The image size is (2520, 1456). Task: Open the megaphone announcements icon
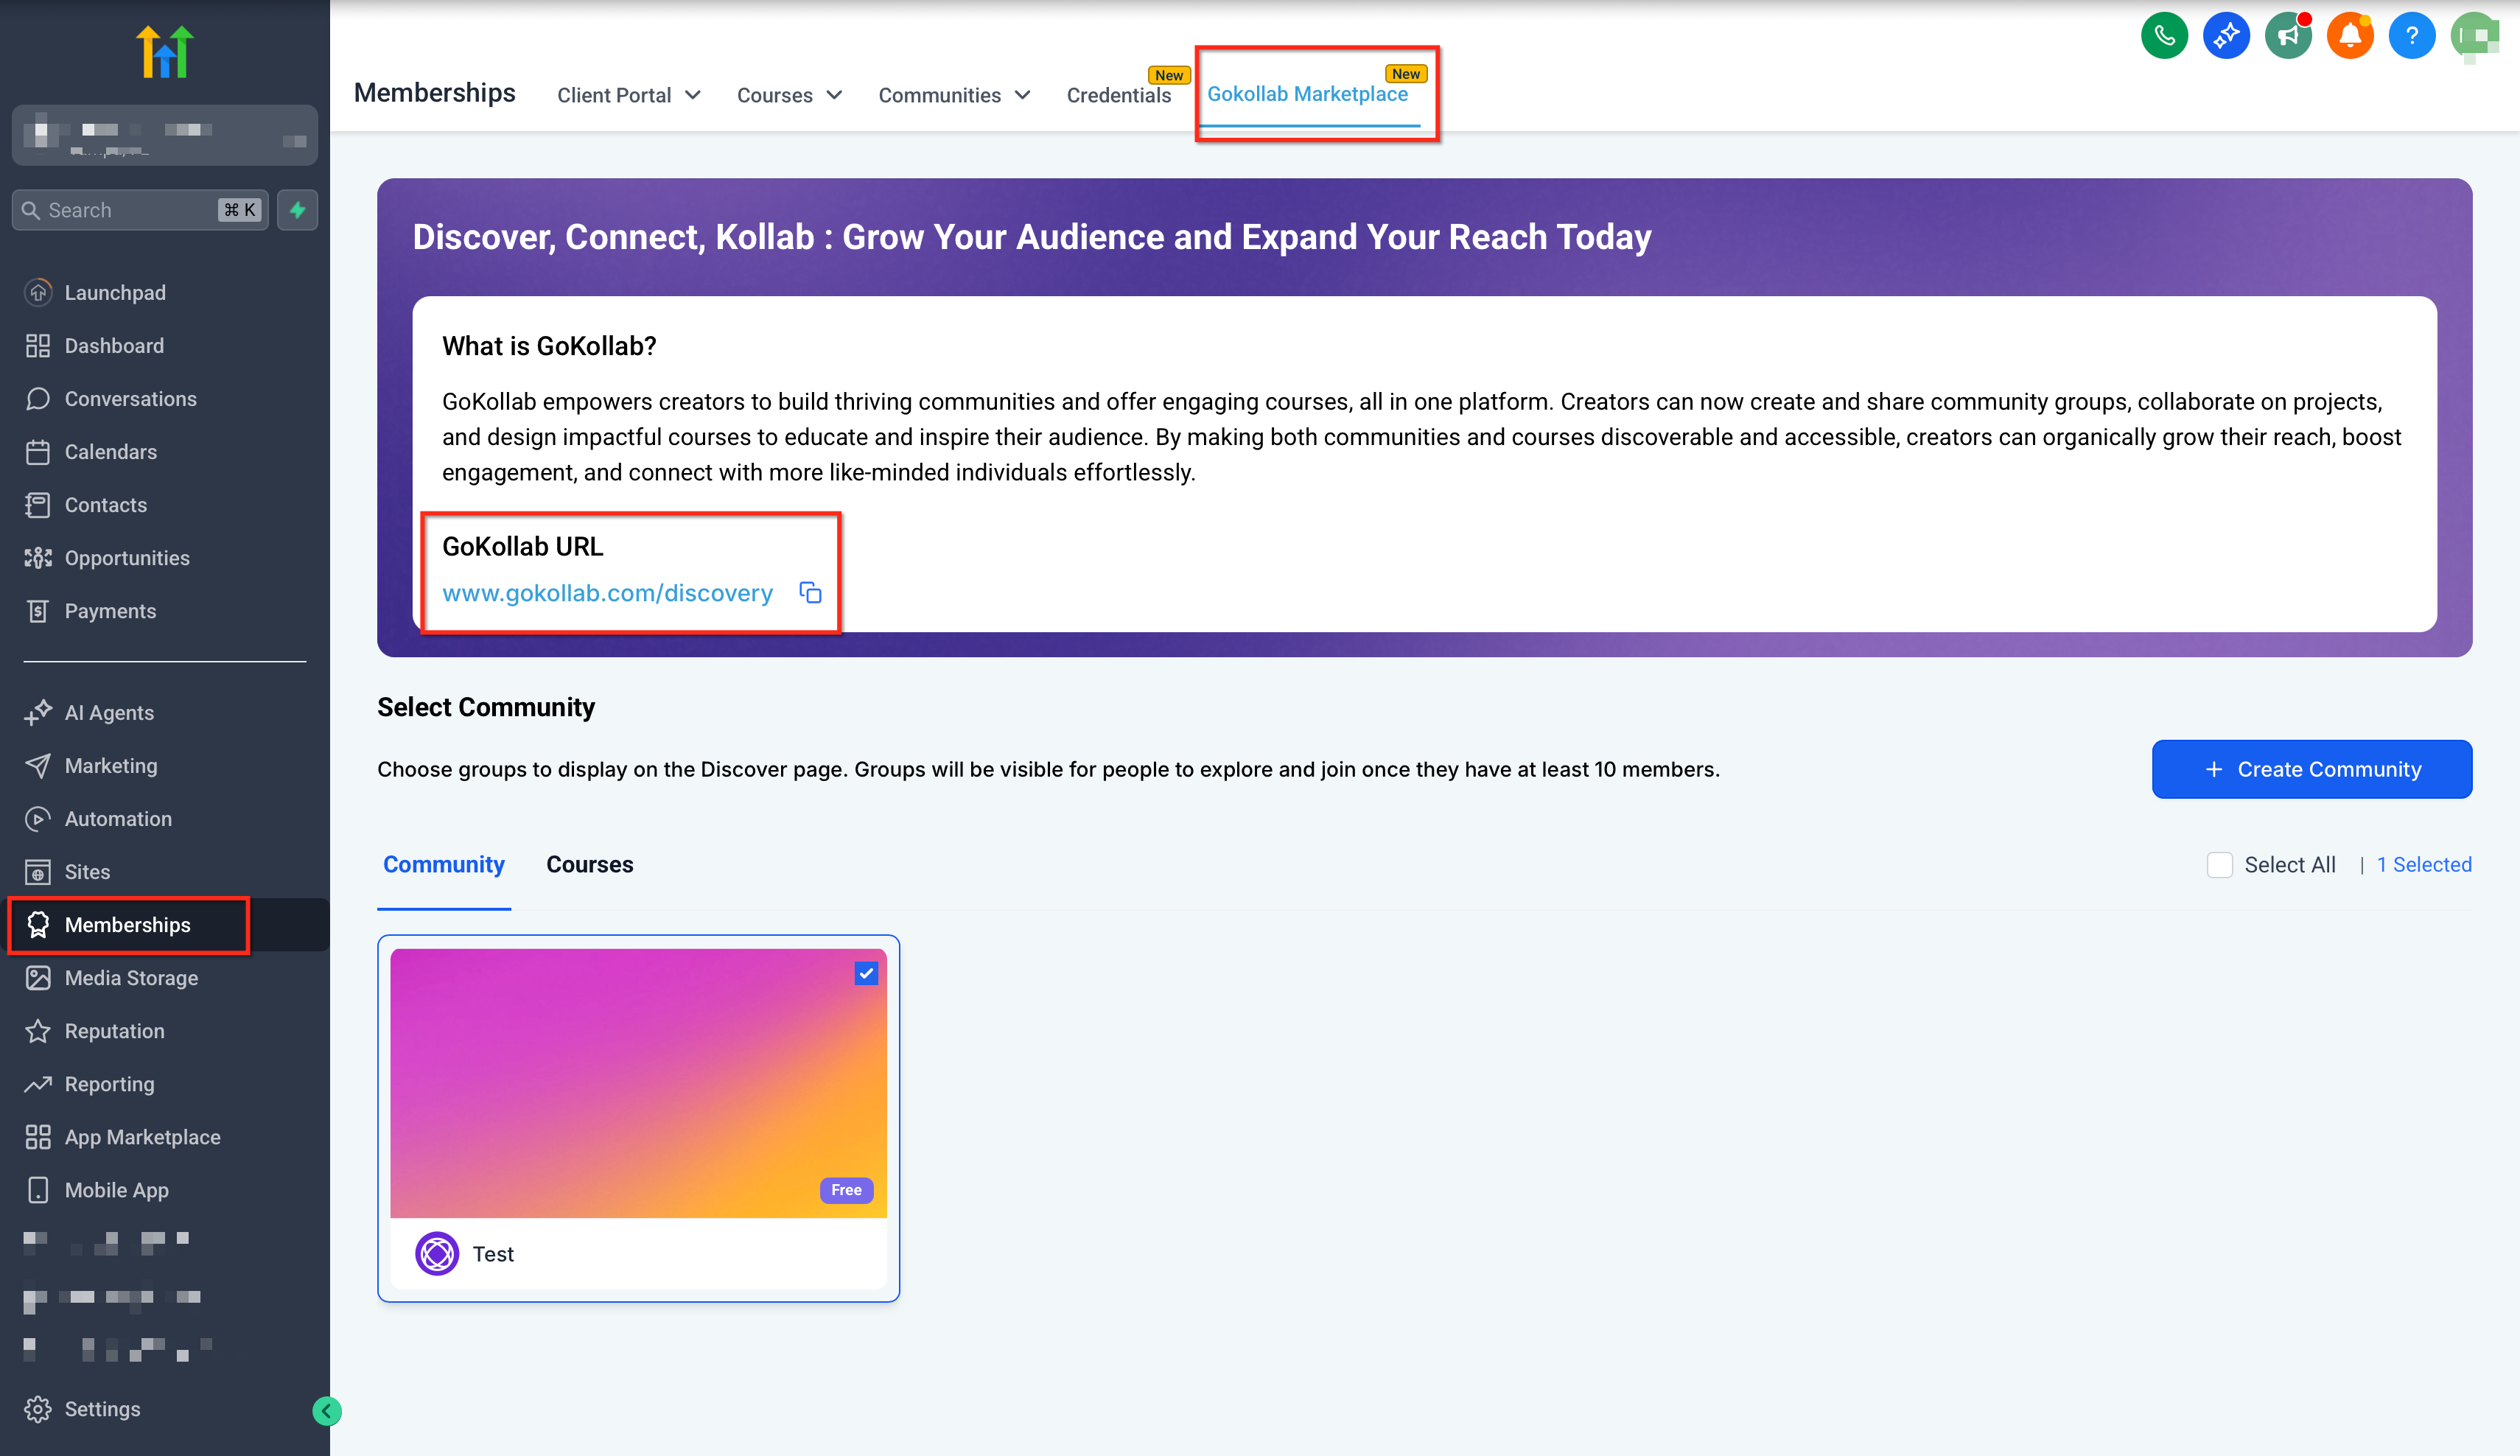[2288, 37]
